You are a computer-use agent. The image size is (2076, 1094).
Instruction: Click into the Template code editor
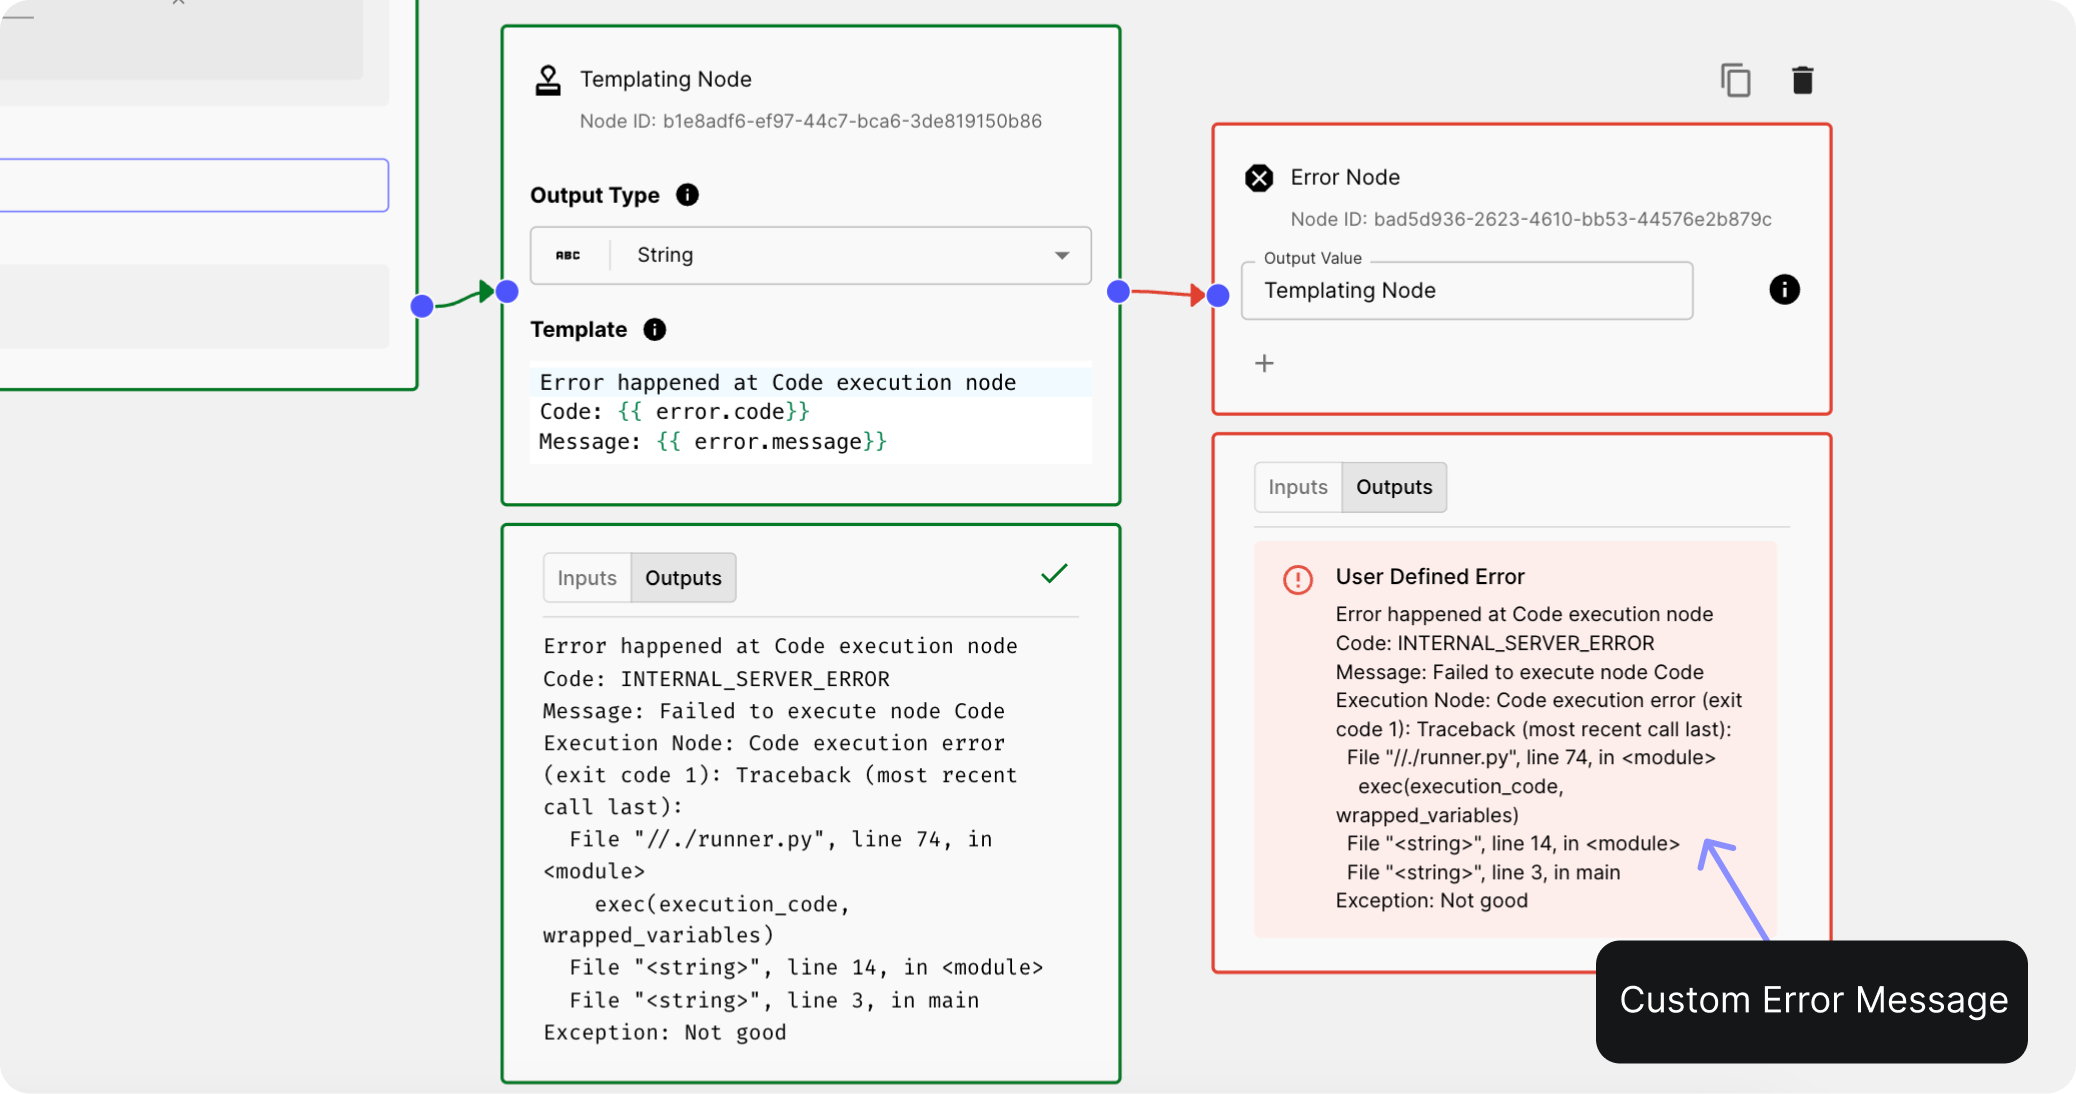click(810, 412)
